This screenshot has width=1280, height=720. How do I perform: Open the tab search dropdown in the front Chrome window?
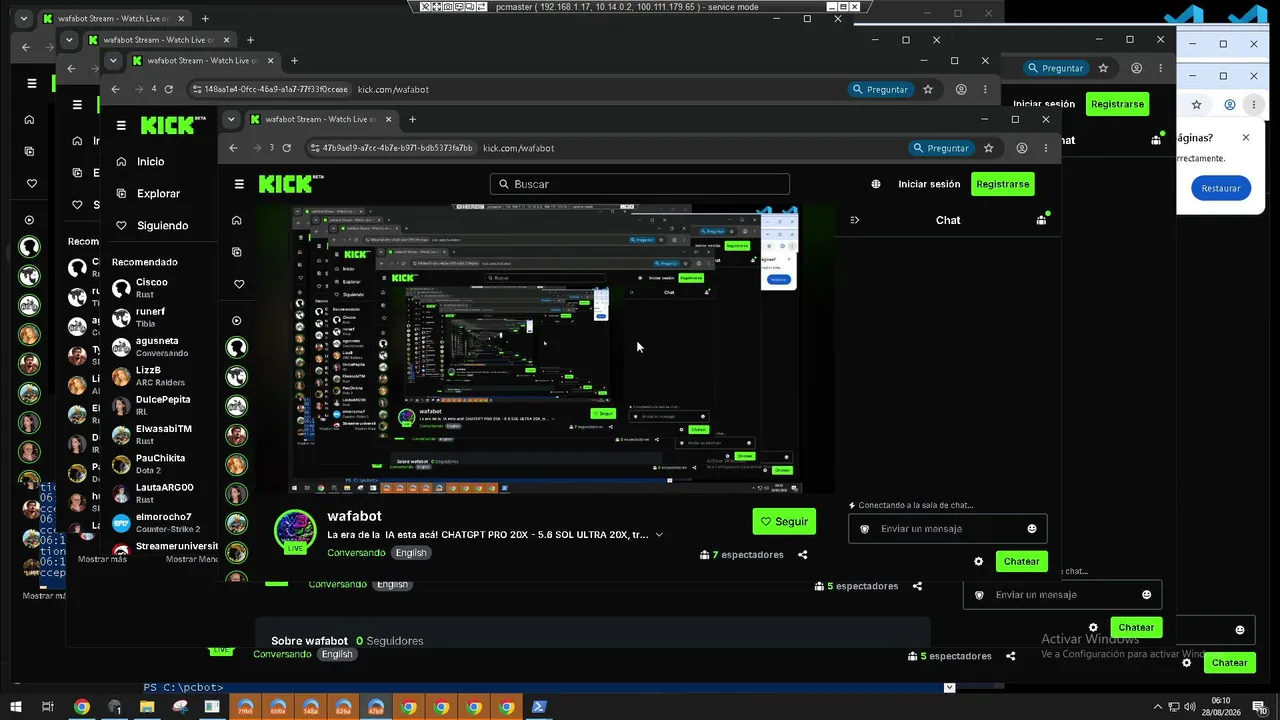[231, 119]
